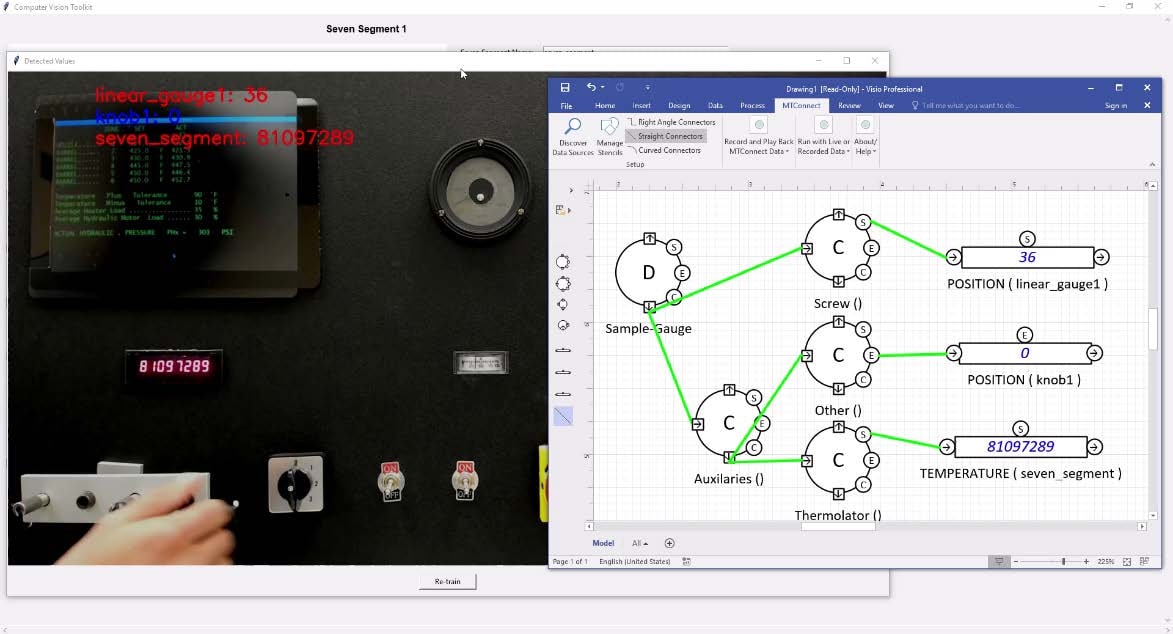The image size is (1173, 634).
Task: Click the stencil list icon in Shapes pane
Action: pyautogui.click(x=562, y=210)
